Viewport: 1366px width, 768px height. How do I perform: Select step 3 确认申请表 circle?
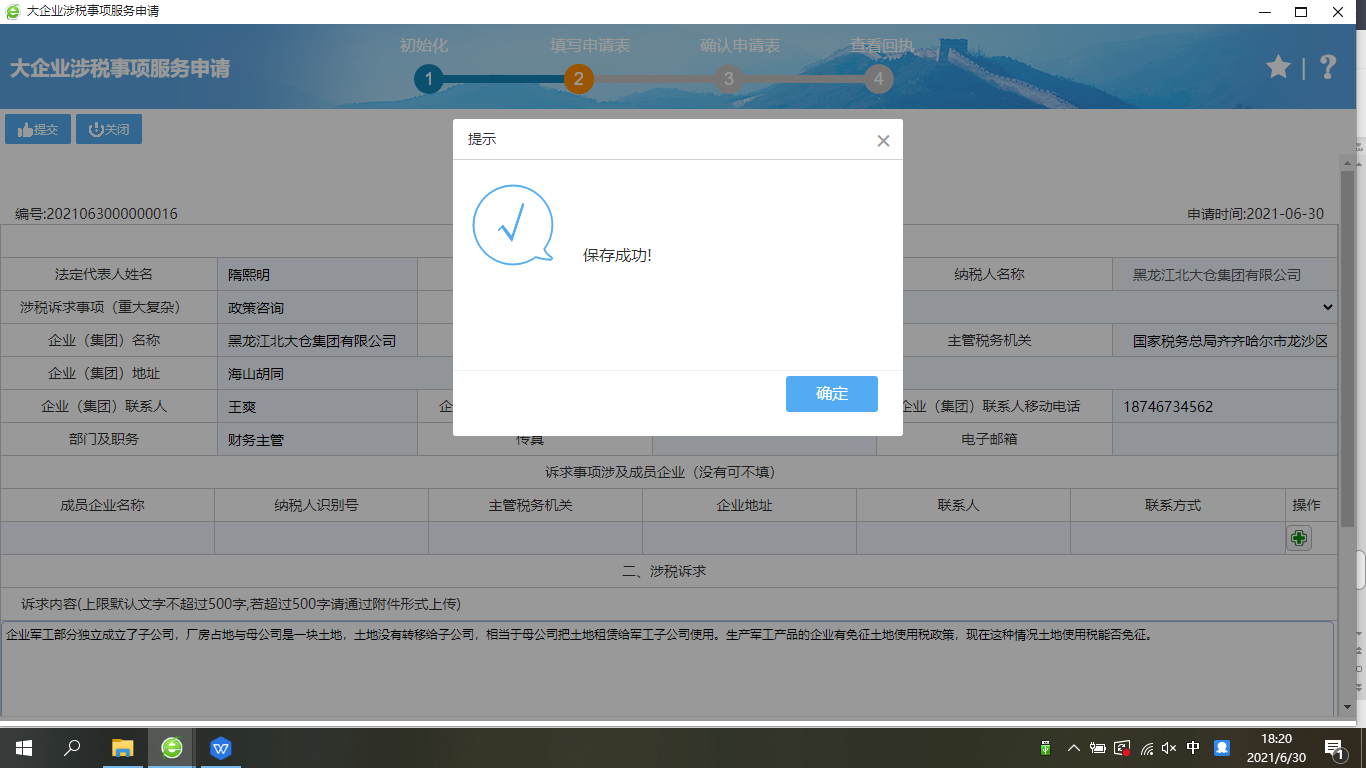coord(728,79)
